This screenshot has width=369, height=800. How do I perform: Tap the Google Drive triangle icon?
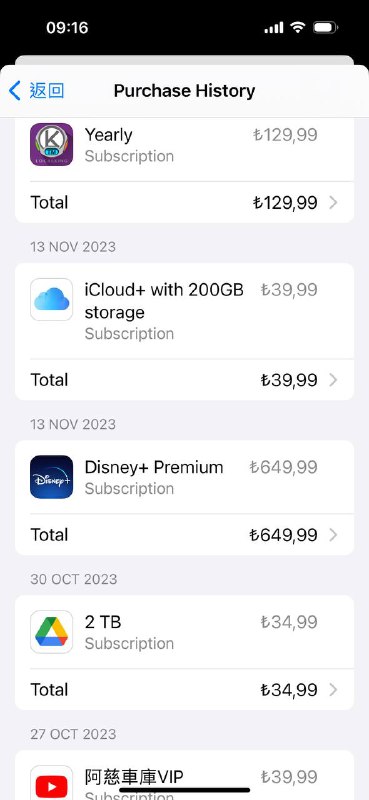(52, 632)
